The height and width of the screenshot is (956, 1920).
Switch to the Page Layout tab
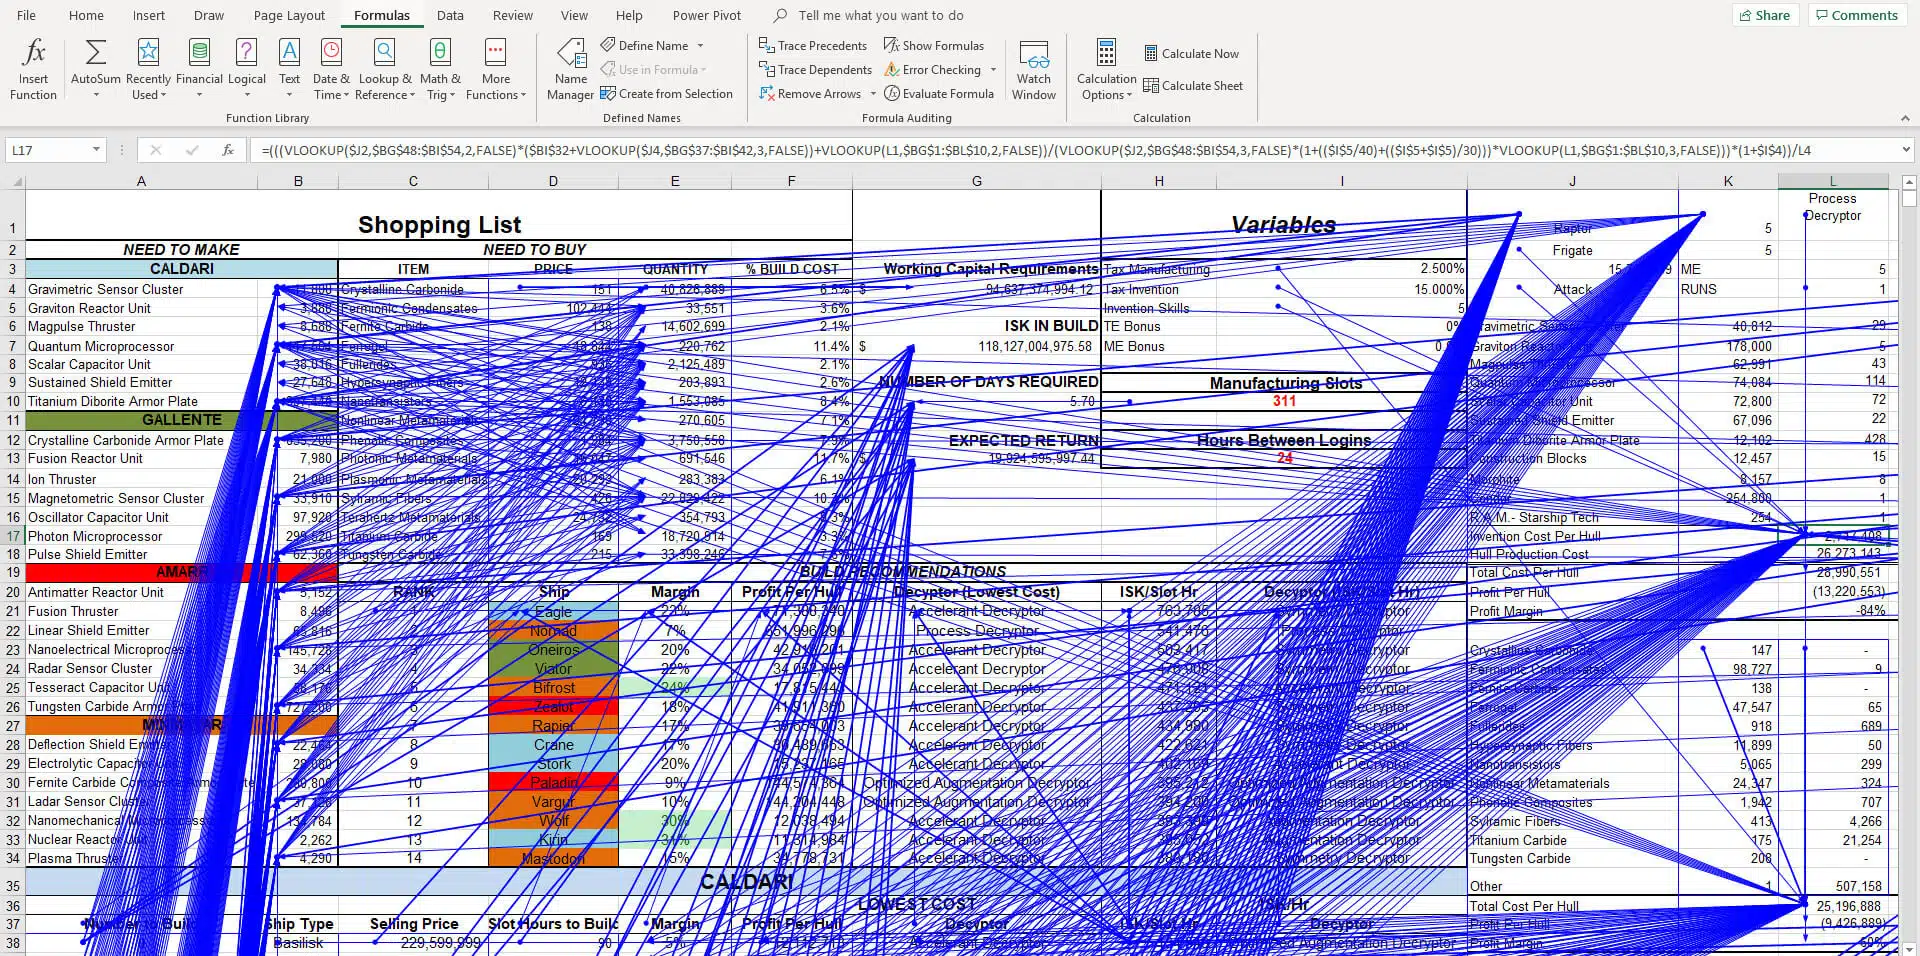[289, 16]
